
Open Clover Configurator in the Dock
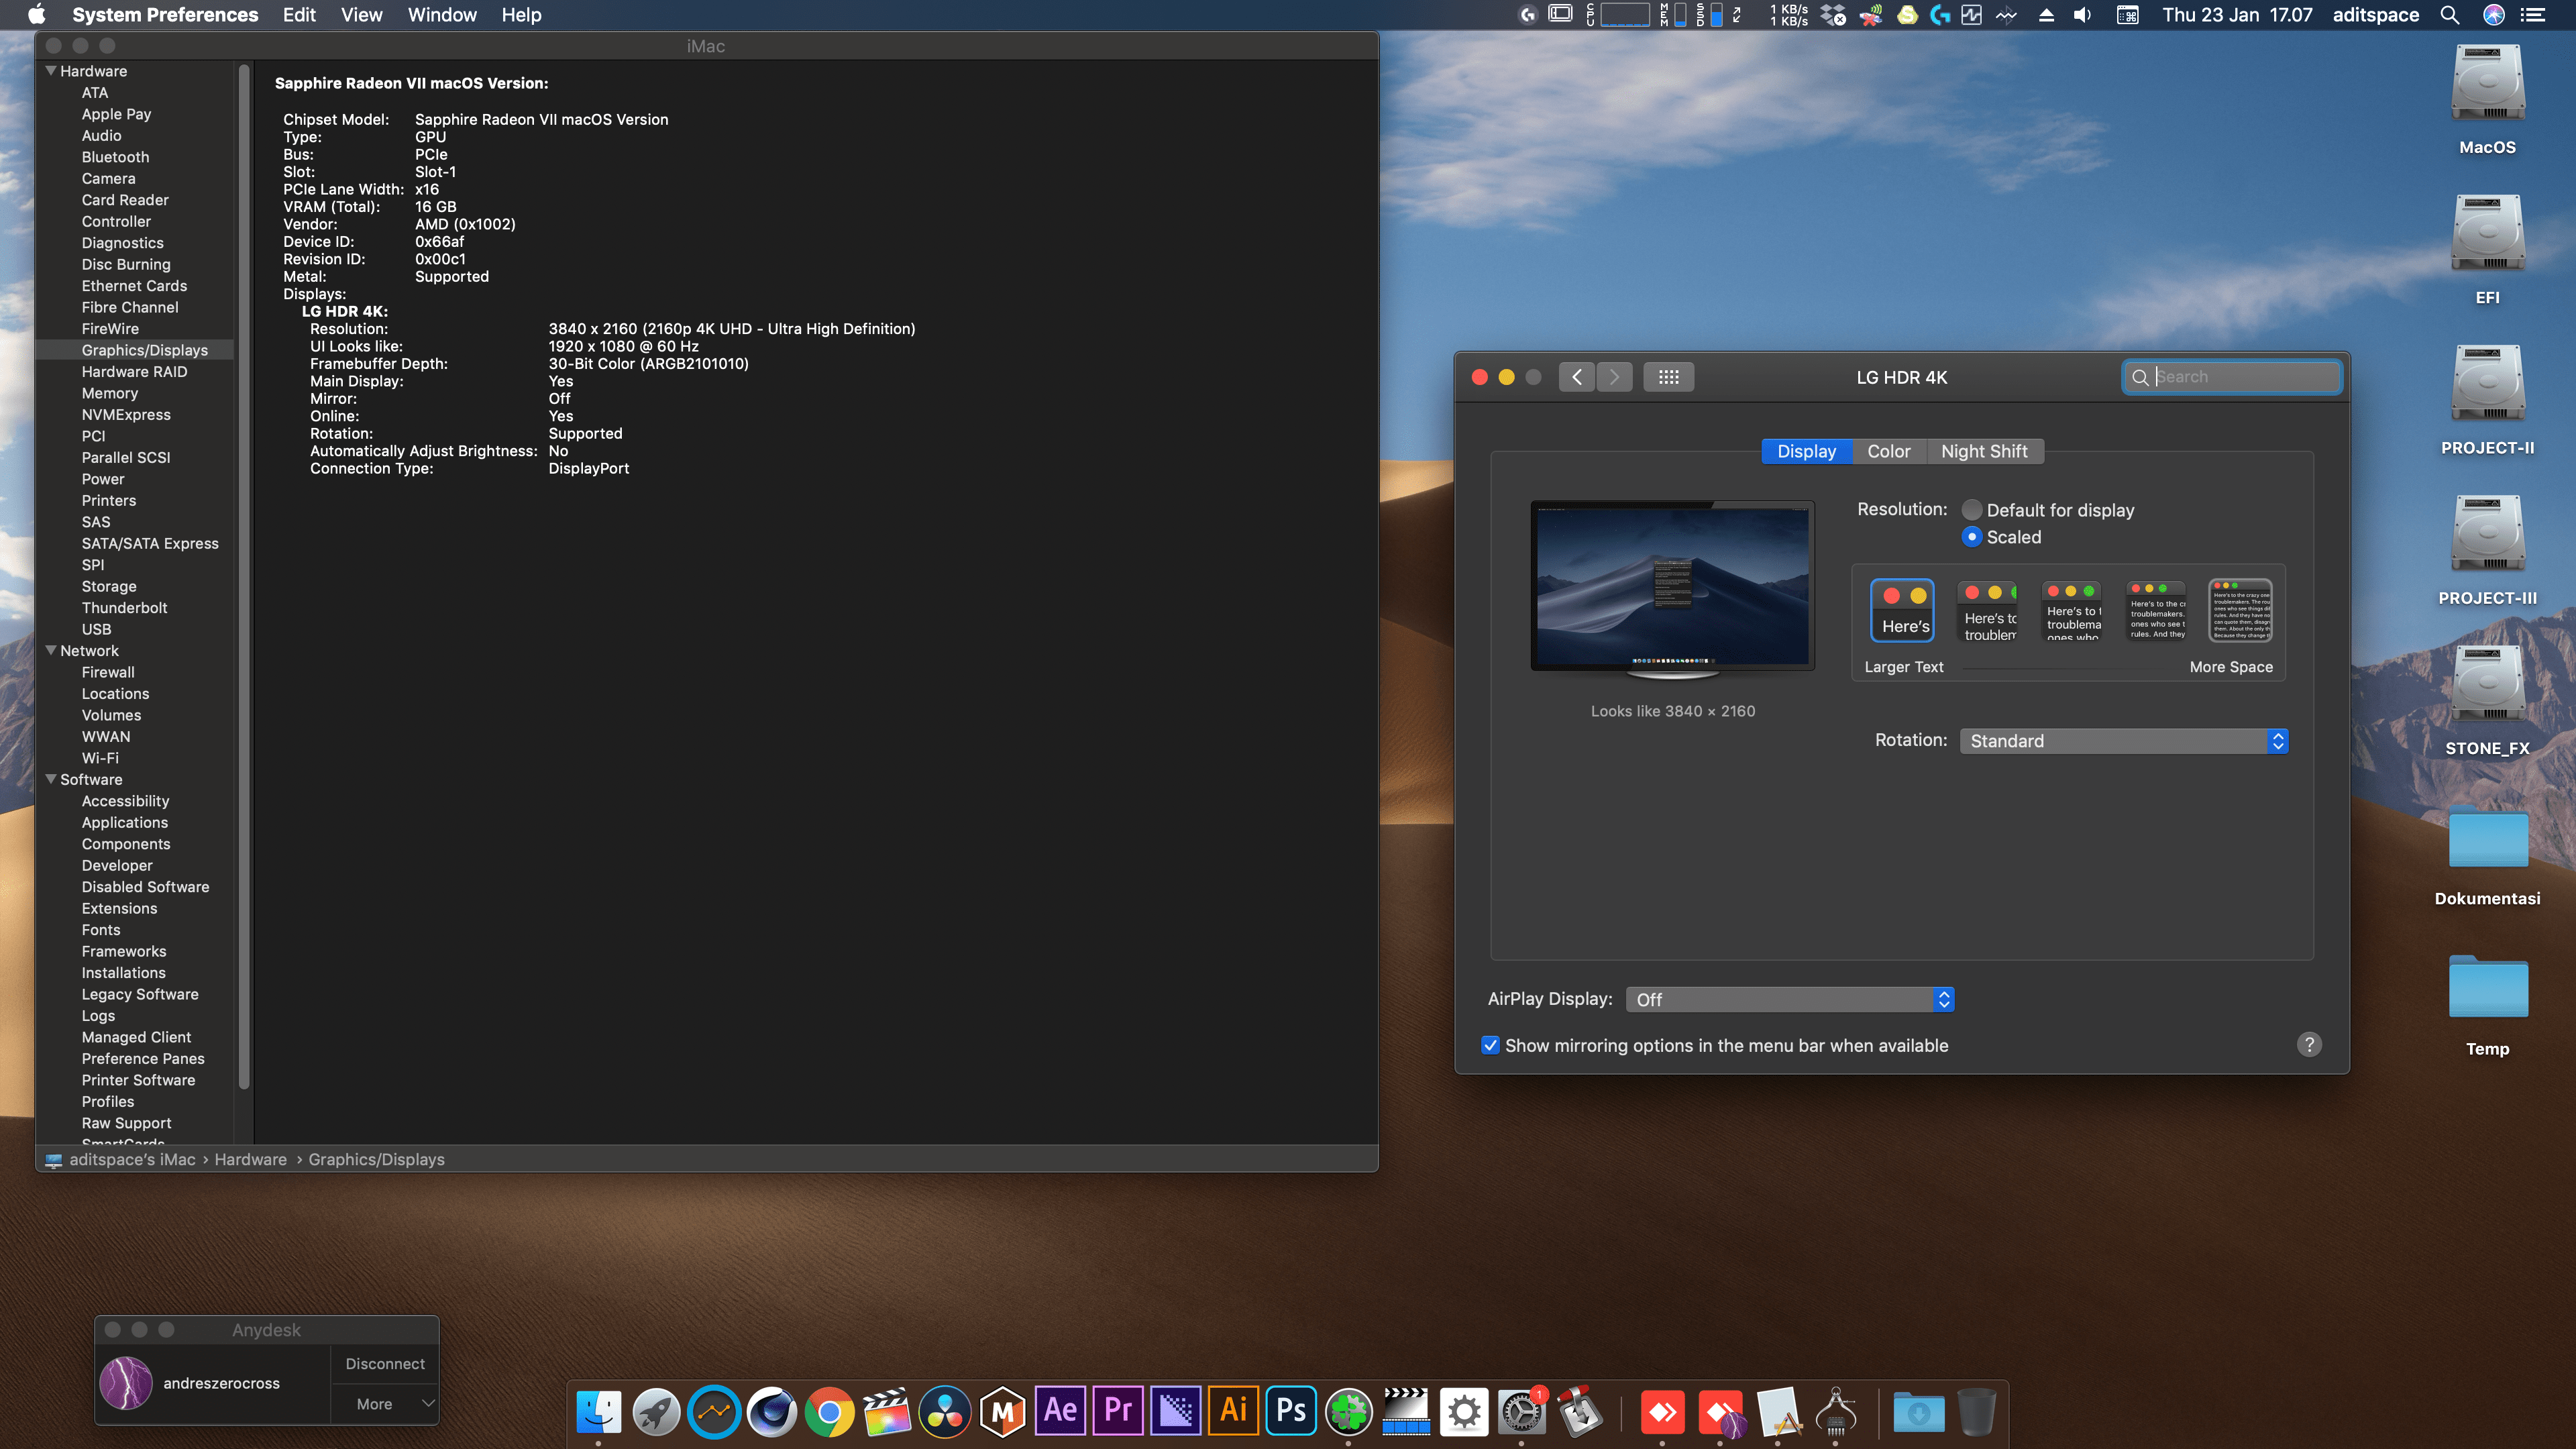(x=1349, y=1412)
